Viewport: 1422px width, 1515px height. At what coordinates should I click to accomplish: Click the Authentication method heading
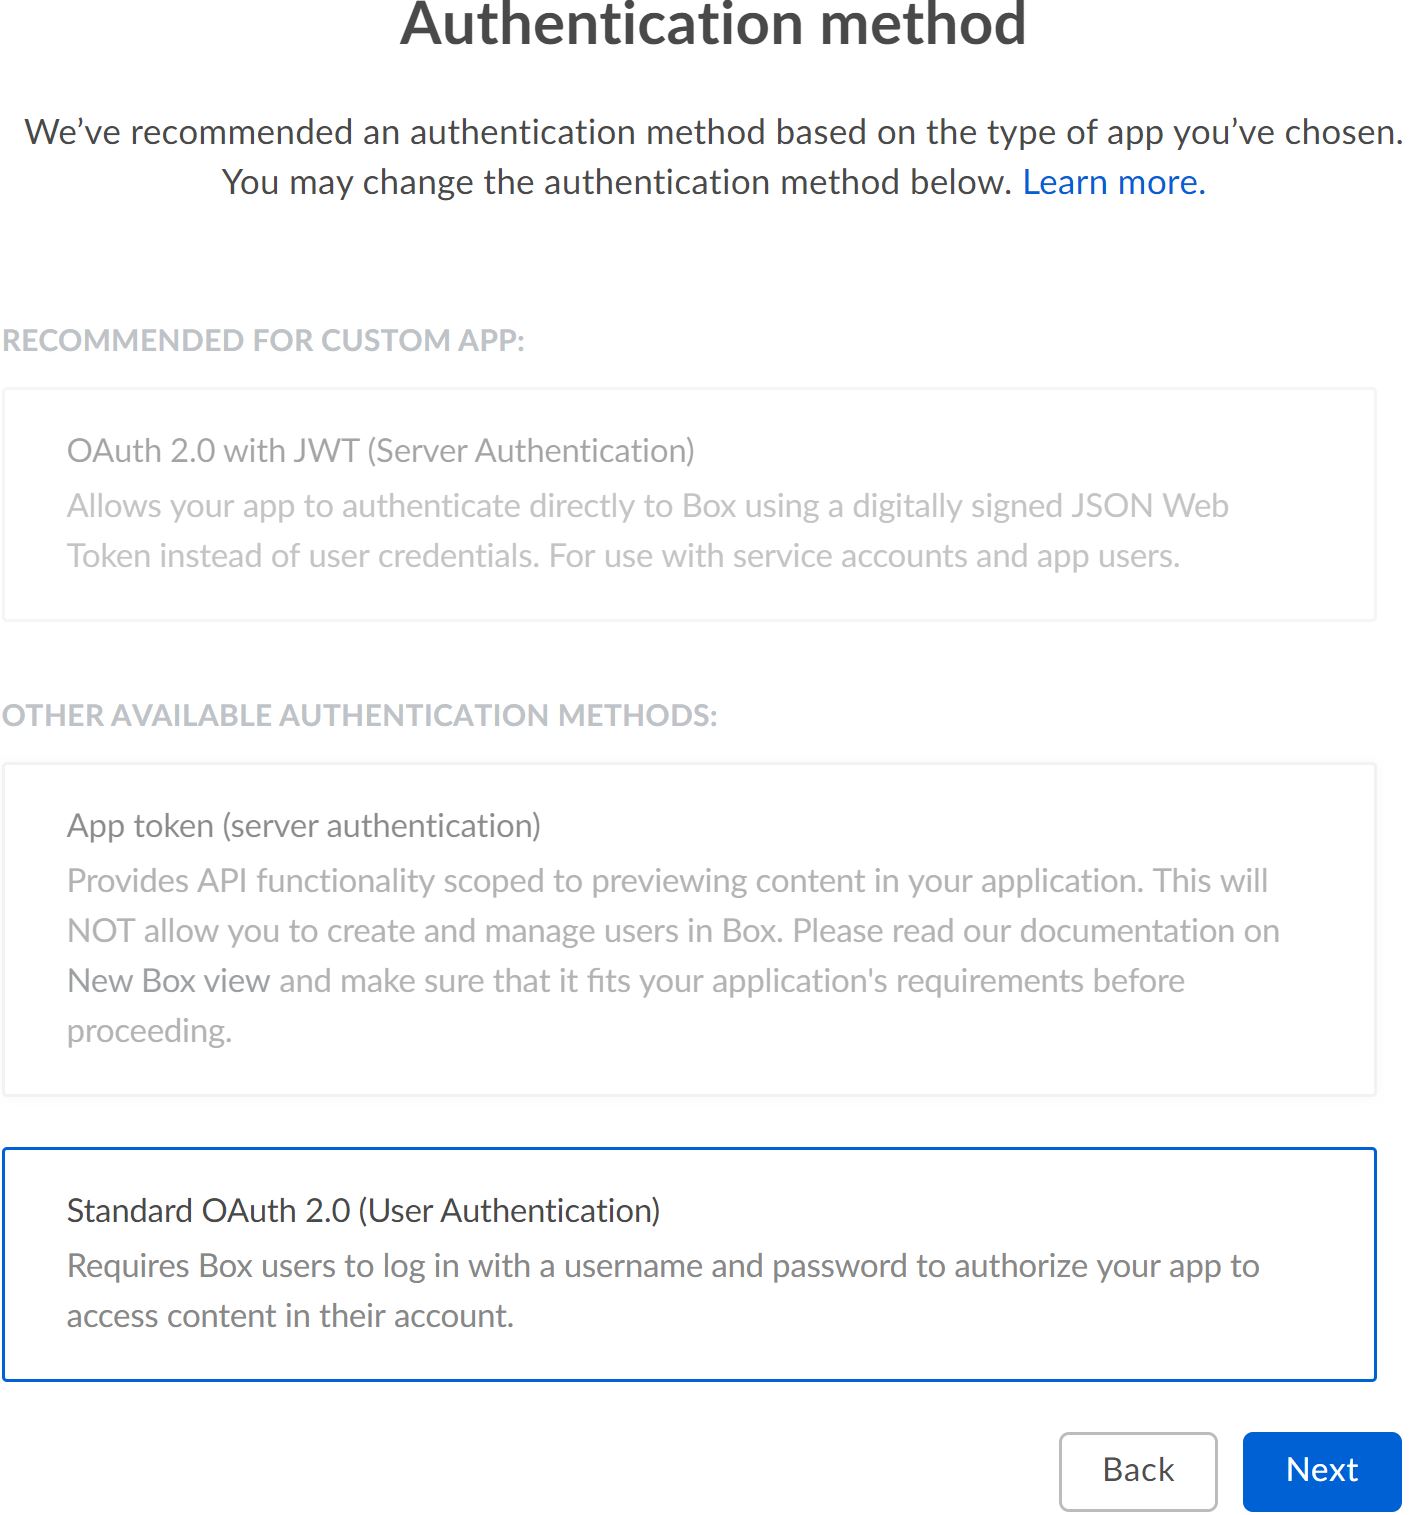(711, 27)
